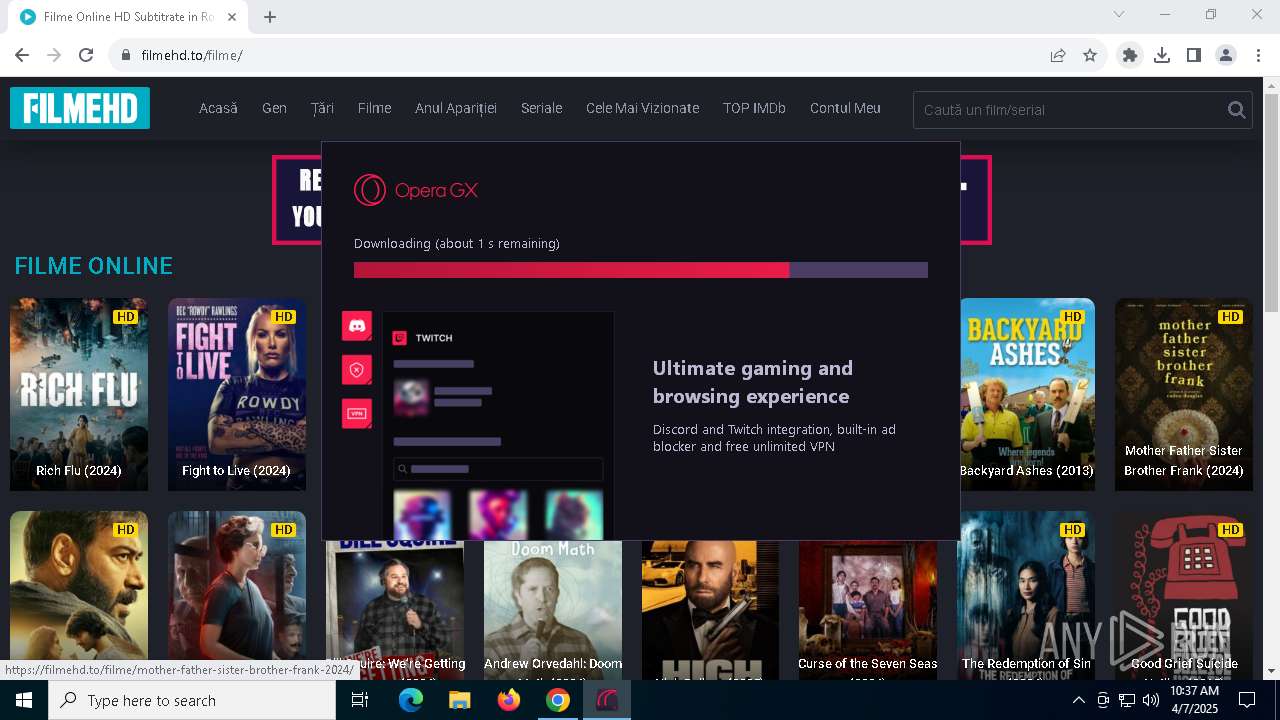Image resolution: width=1280 pixels, height=720 pixels.
Task: Click the Opera GX installer taskbar icon
Action: coord(607,700)
